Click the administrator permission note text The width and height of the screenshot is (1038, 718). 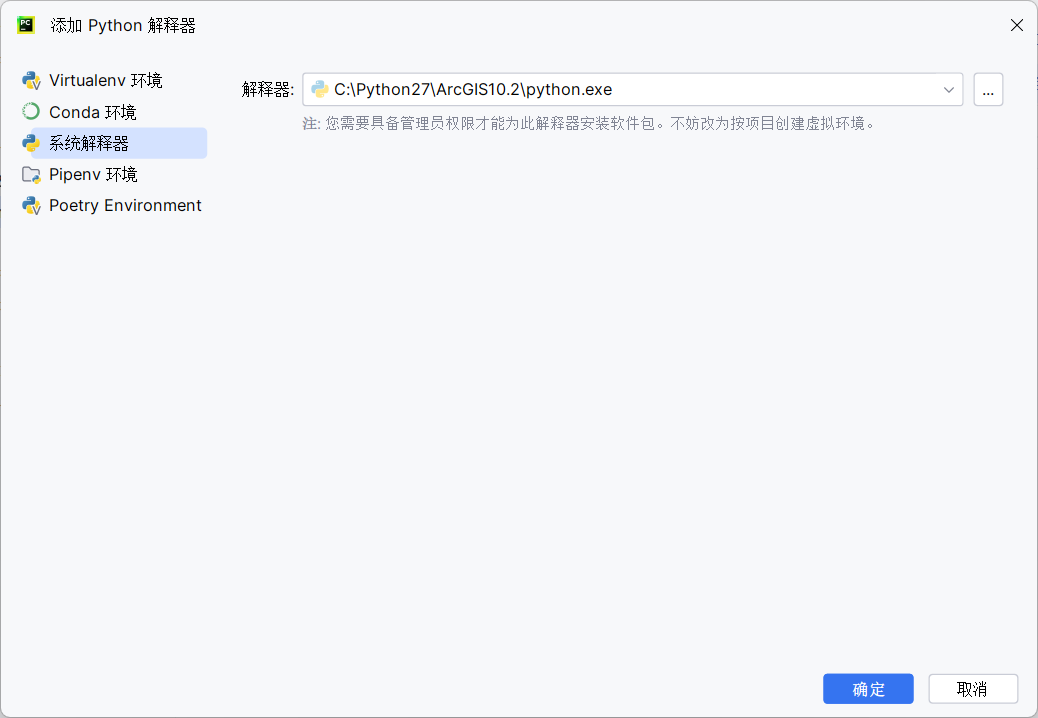(590, 124)
